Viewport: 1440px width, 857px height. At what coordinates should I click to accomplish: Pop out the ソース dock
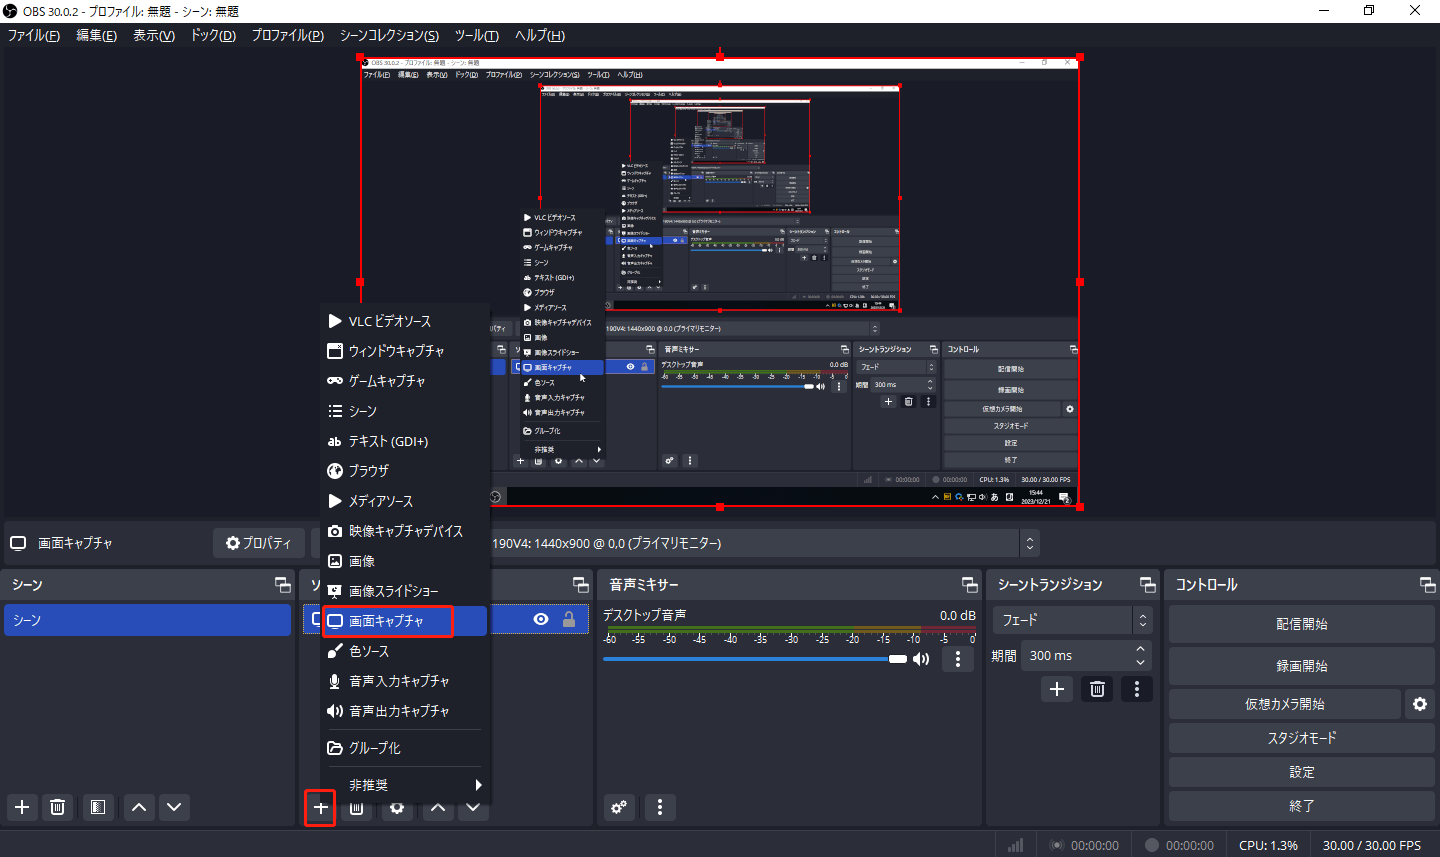point(580,585)
